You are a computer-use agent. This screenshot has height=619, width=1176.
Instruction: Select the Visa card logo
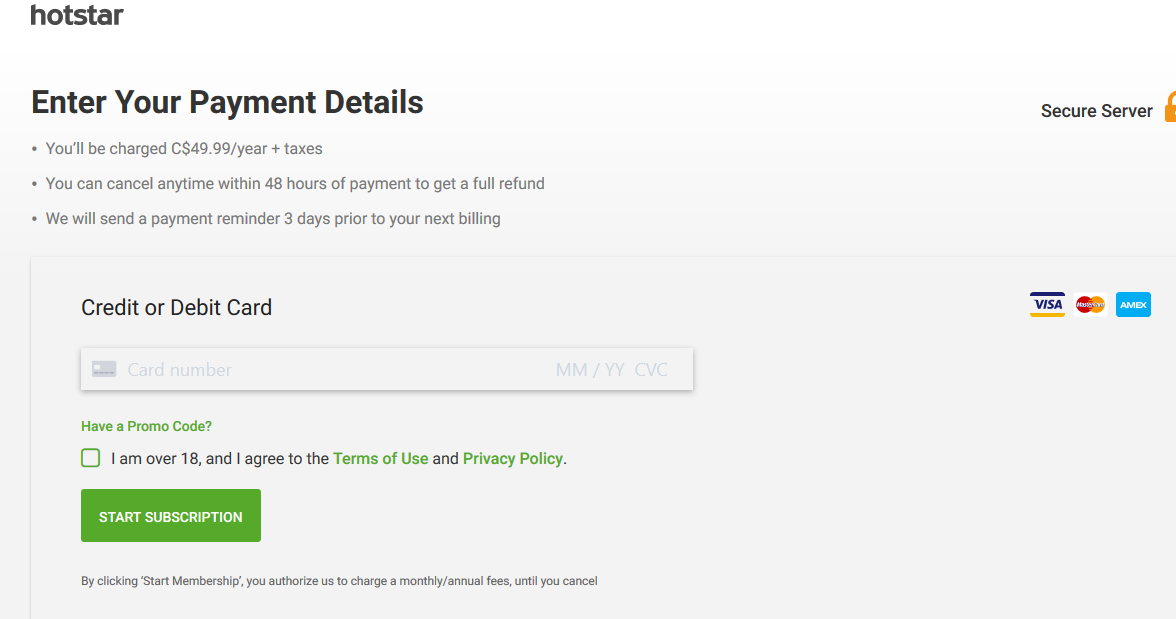click(1047, 305)
